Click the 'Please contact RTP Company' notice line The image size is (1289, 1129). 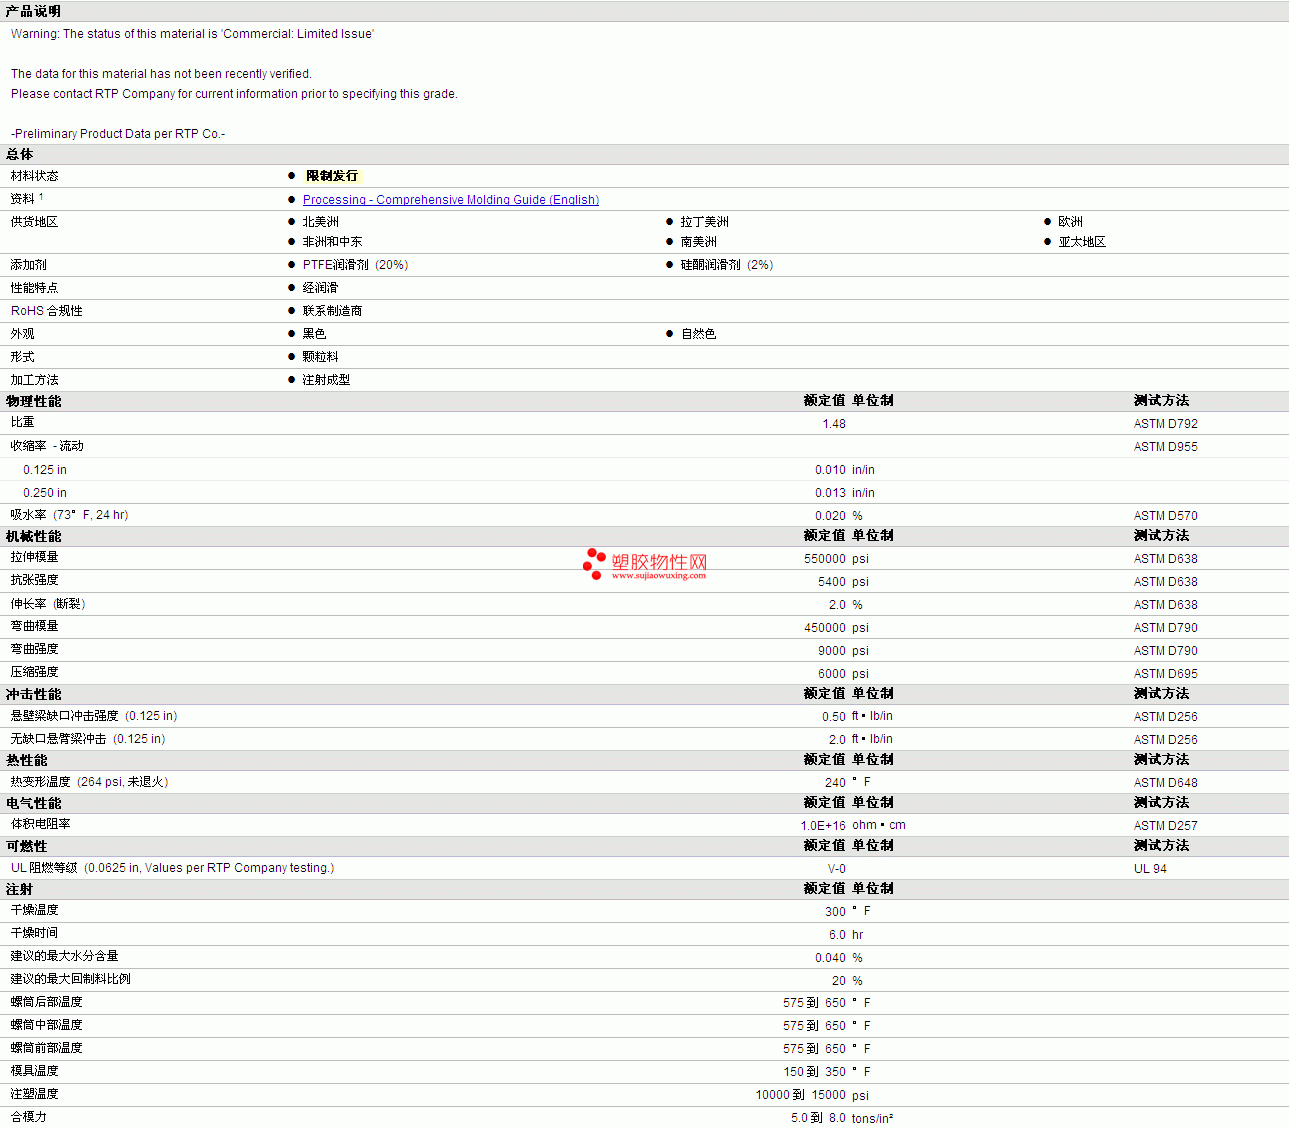click(x=234, y=94)
